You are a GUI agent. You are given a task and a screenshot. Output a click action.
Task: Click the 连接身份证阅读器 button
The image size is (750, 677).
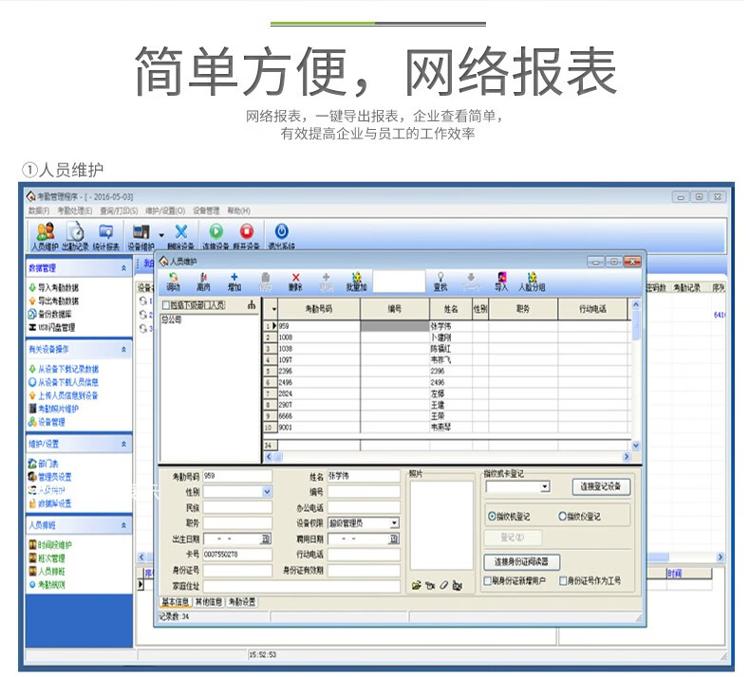tap(521, 561)
